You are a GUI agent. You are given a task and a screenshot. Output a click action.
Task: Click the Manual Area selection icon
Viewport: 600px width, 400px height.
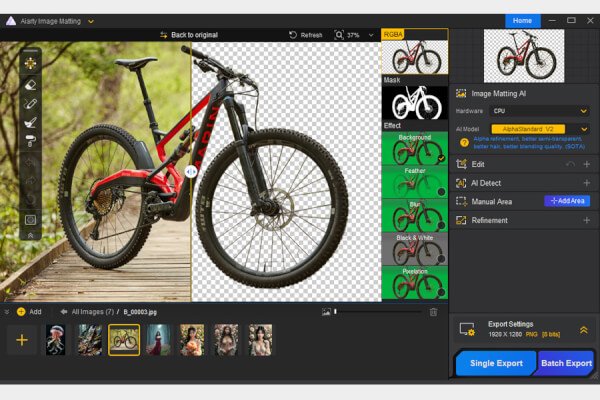coord(461,201)
